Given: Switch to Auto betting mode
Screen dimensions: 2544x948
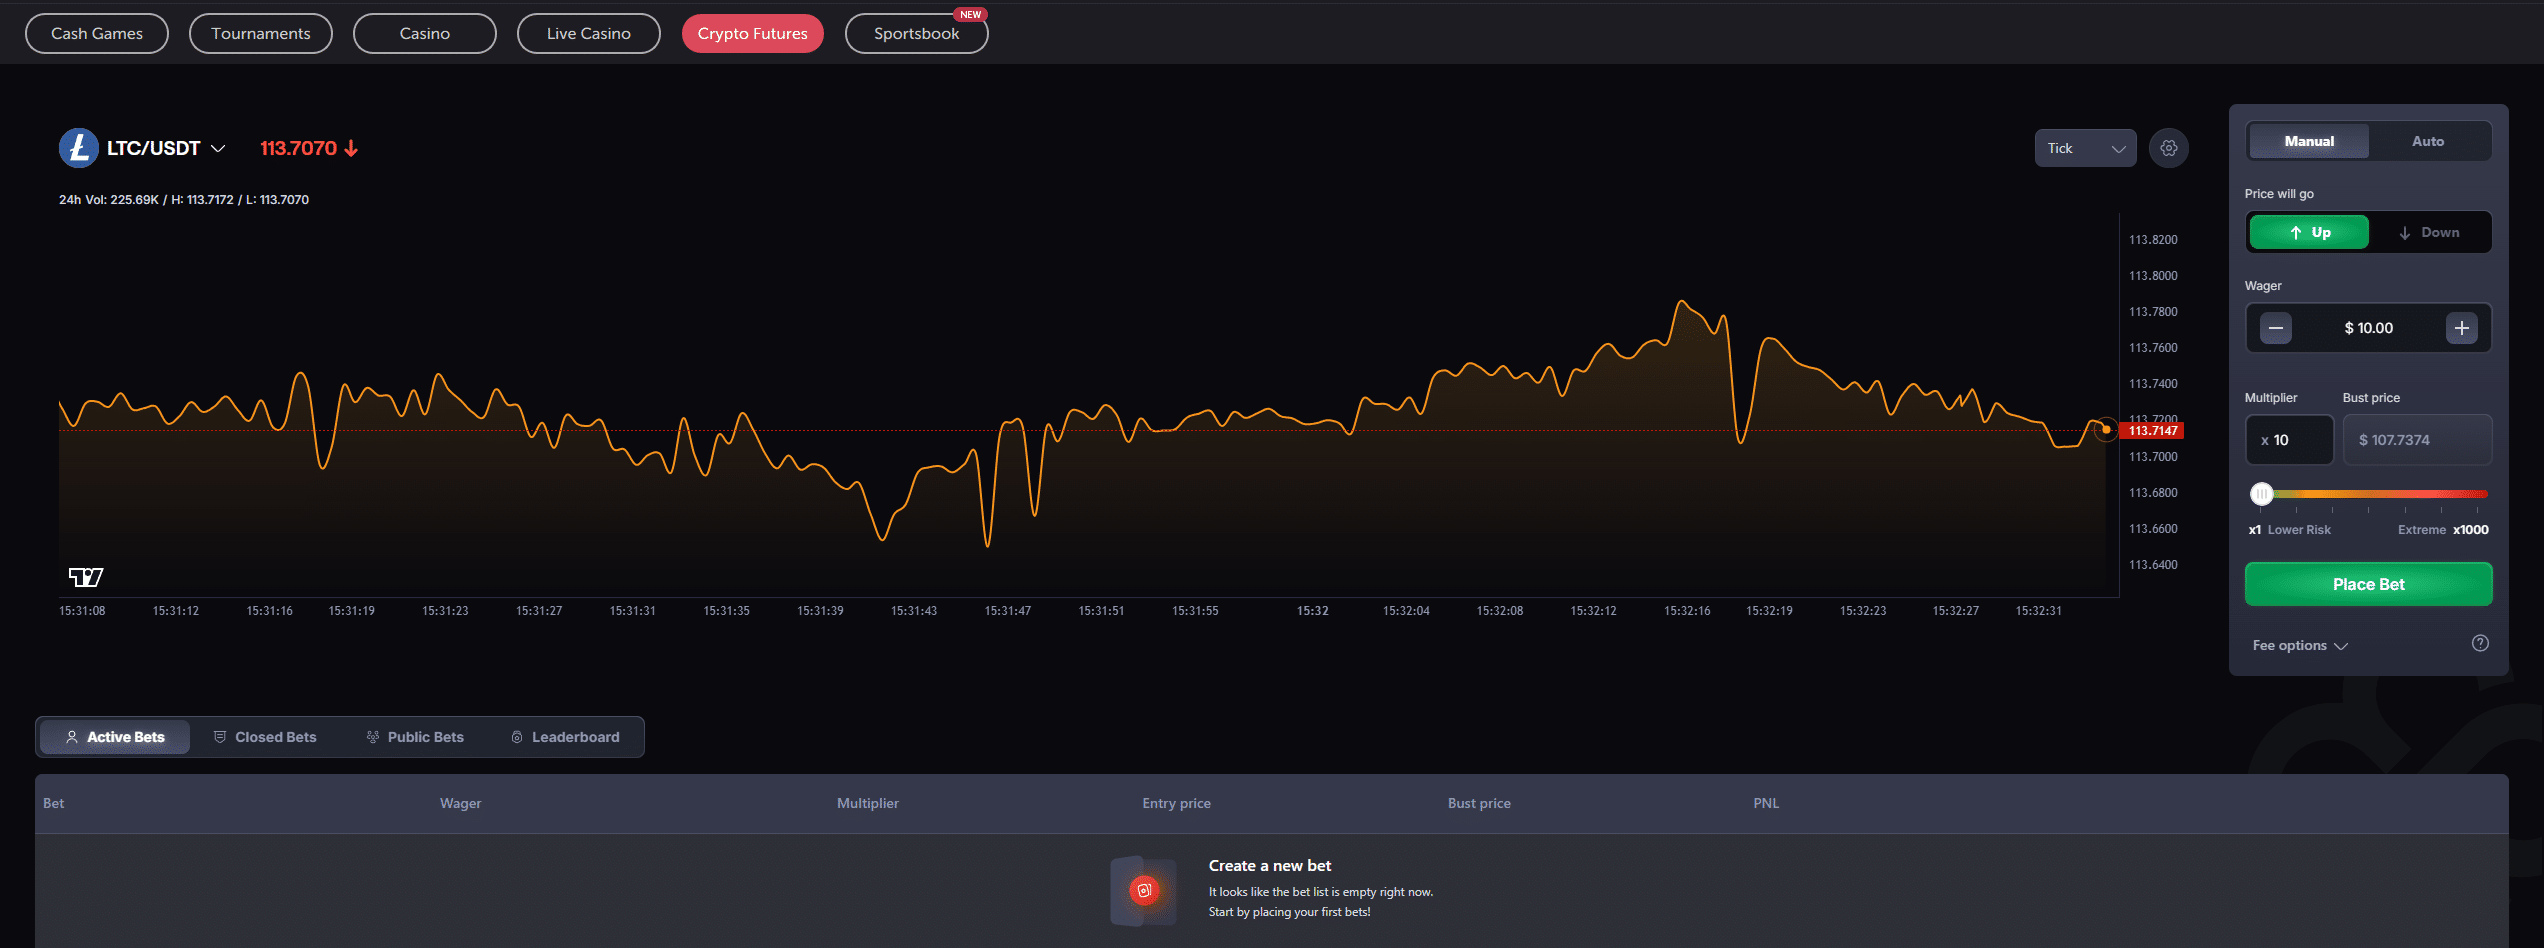Looking at the screenshot, I should point(2427,141).
